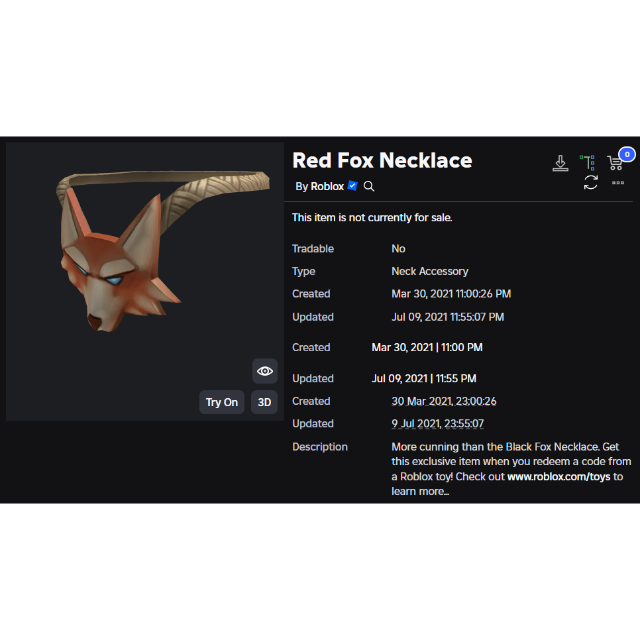The image size is (640, 640).
Task: Click the Red Fox Necklace title
Action: (x=382, y=160)
